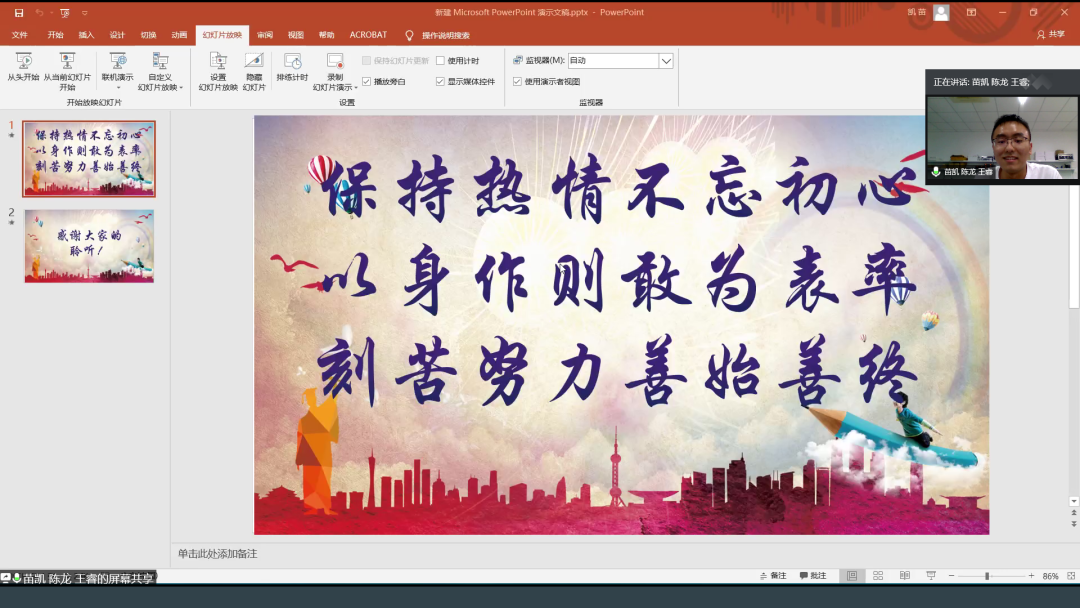
Task: Expand Custom Slide Show (自定义幻灯片放映) menu
Action: (x=160, y=72)
